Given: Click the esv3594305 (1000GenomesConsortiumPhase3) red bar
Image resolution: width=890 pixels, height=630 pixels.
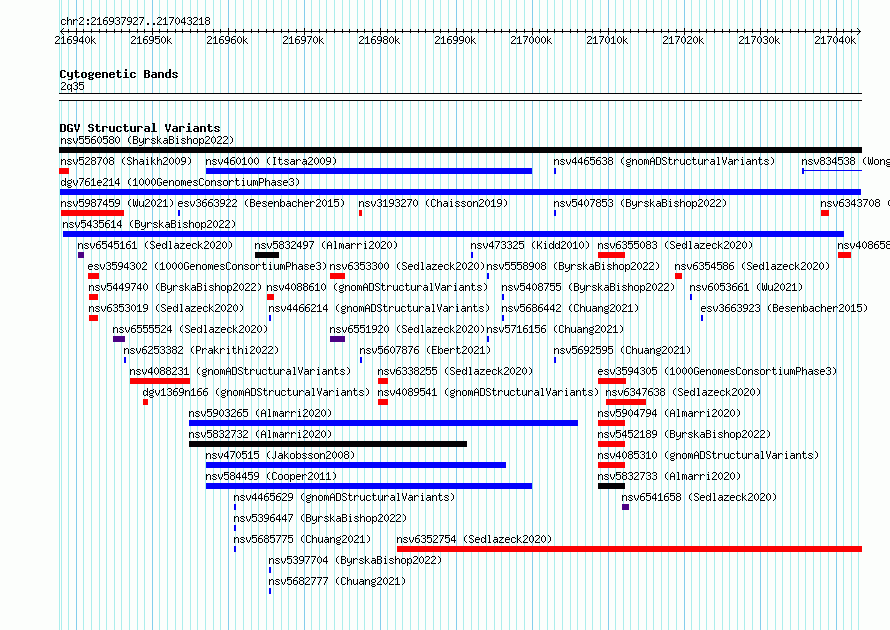Looking at the screenshot, I should pos(611,381).
